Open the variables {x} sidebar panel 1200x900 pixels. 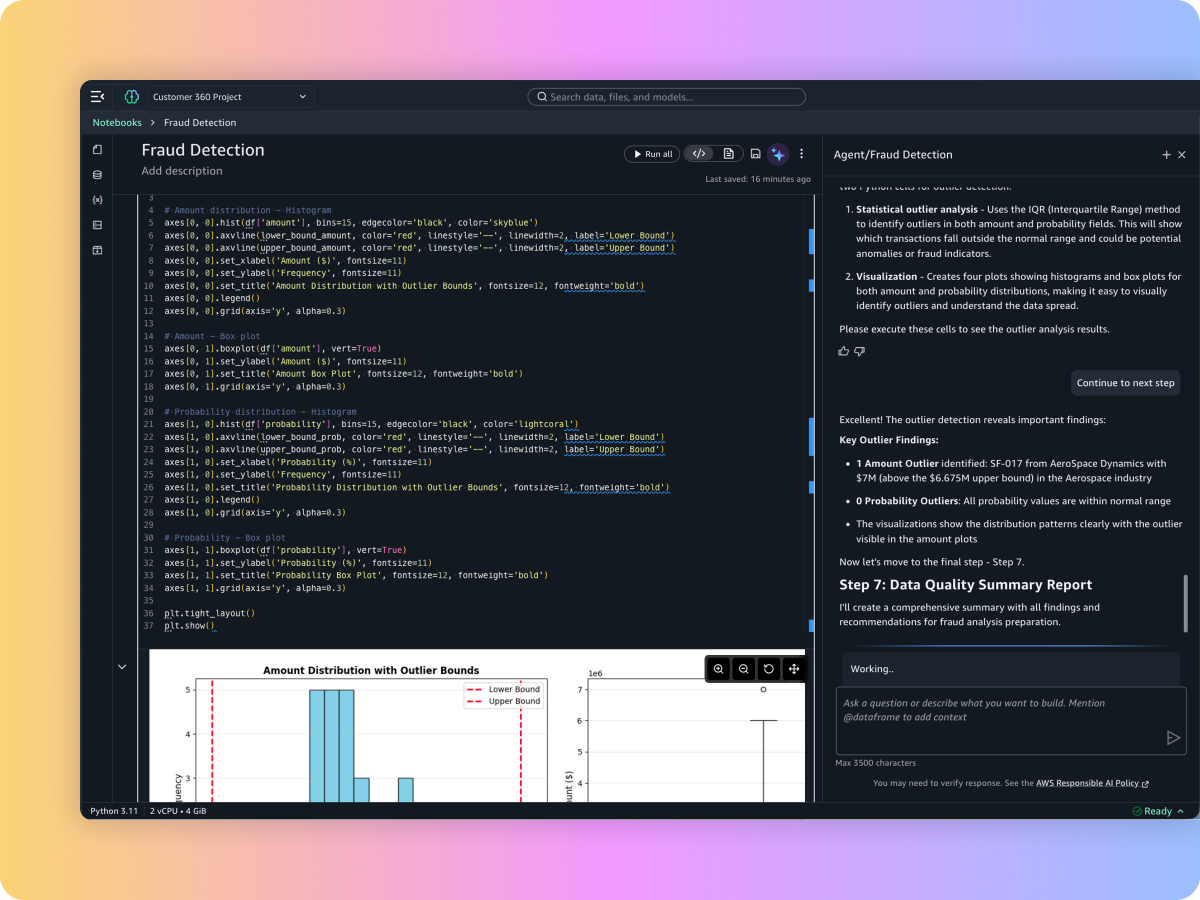97,200
